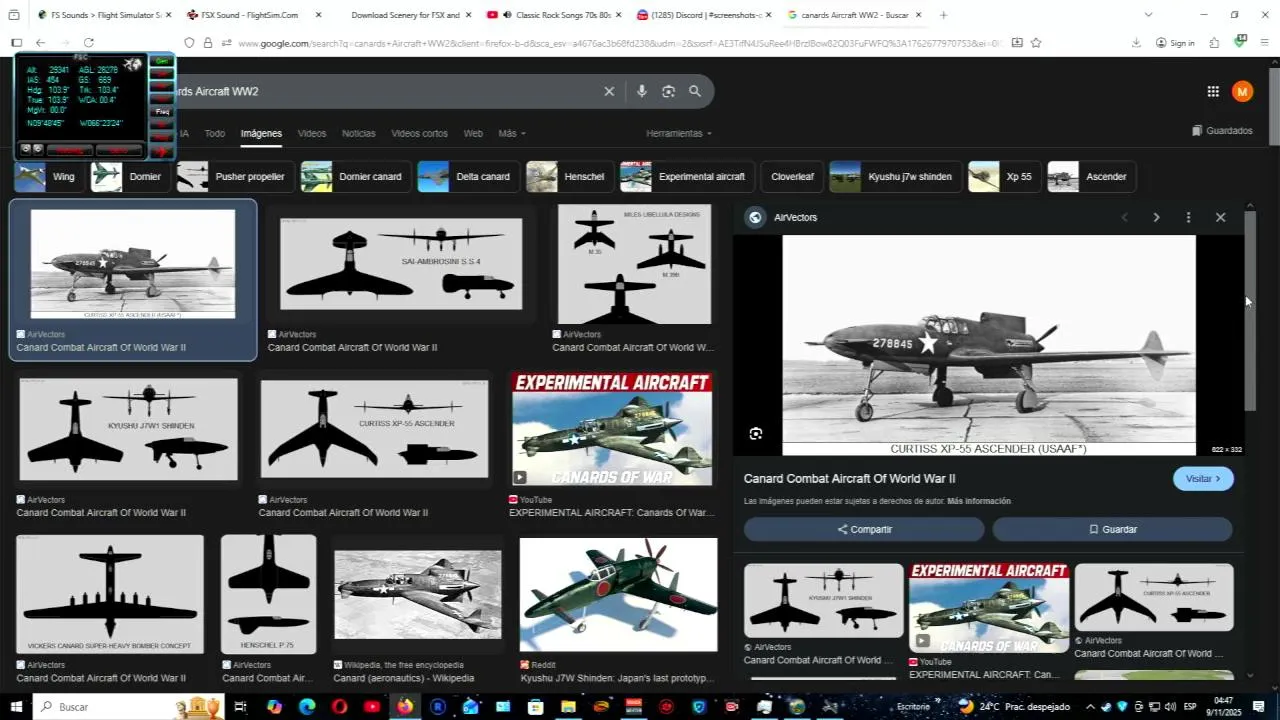
Task: Open Más información copyright link
Action: point(979,501)
